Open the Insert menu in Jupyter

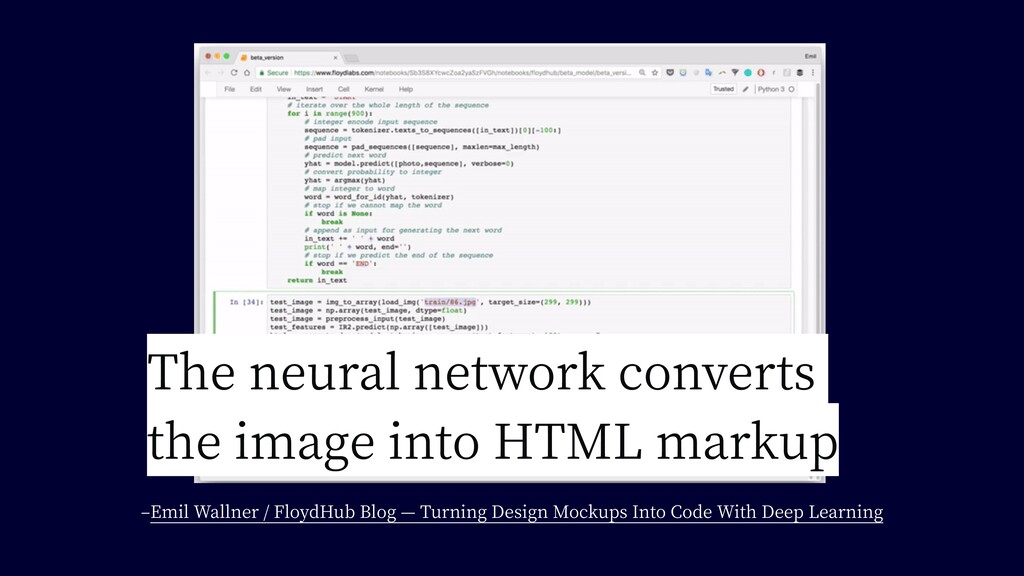[315, 89]
